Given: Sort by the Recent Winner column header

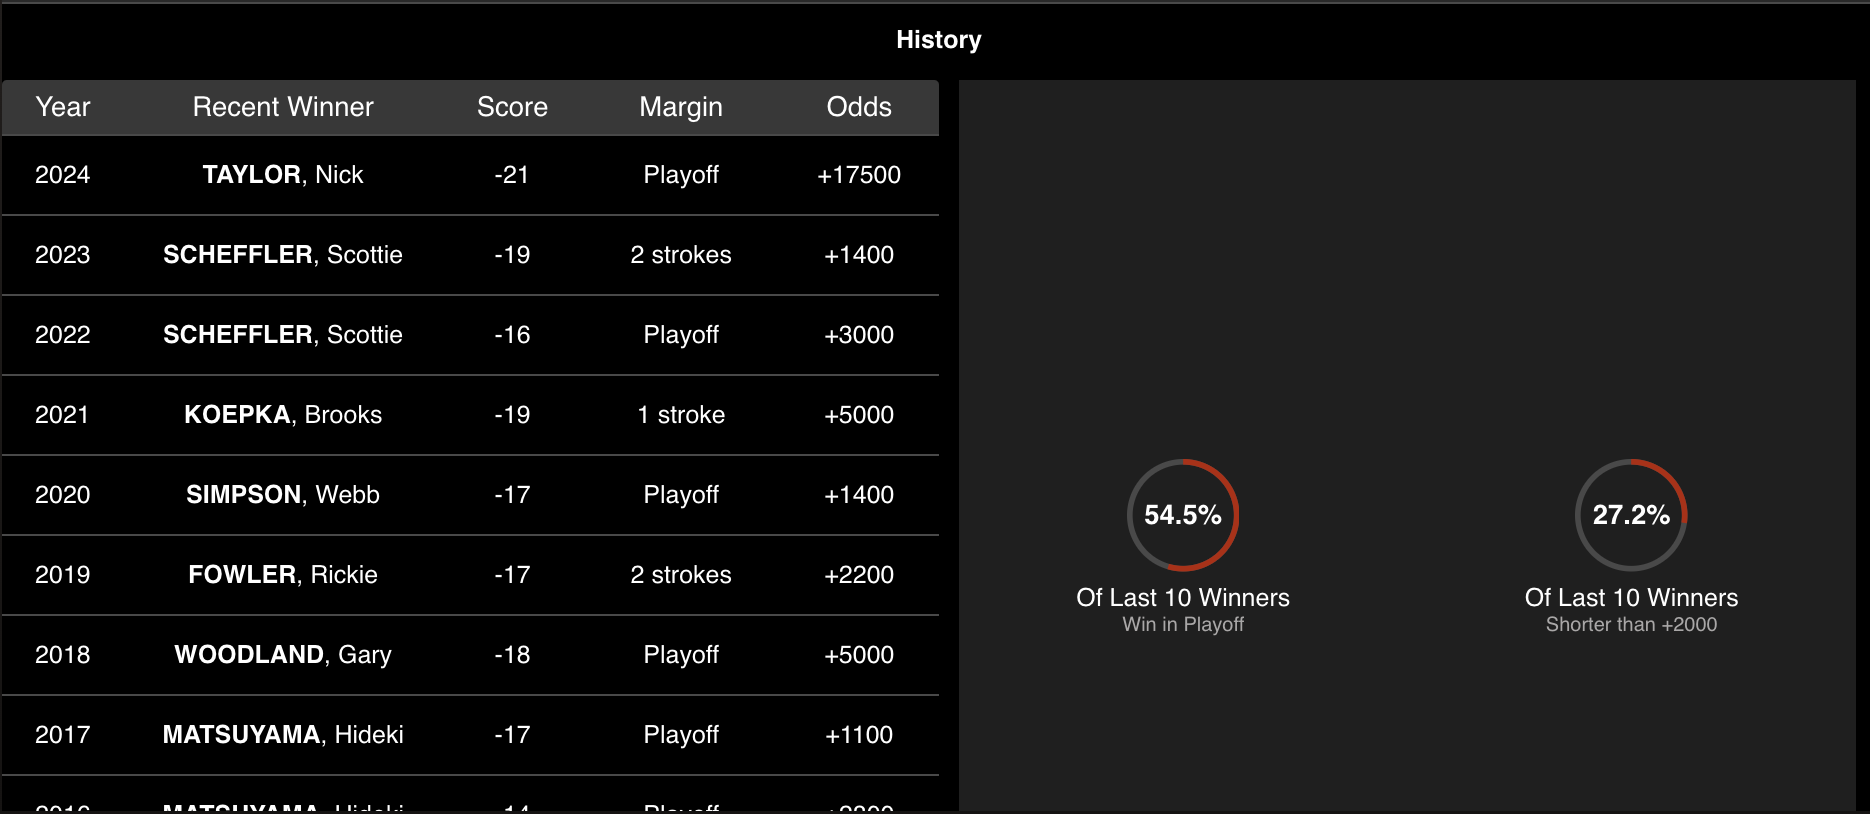Looking at the screenshot, I should point(282,107).
